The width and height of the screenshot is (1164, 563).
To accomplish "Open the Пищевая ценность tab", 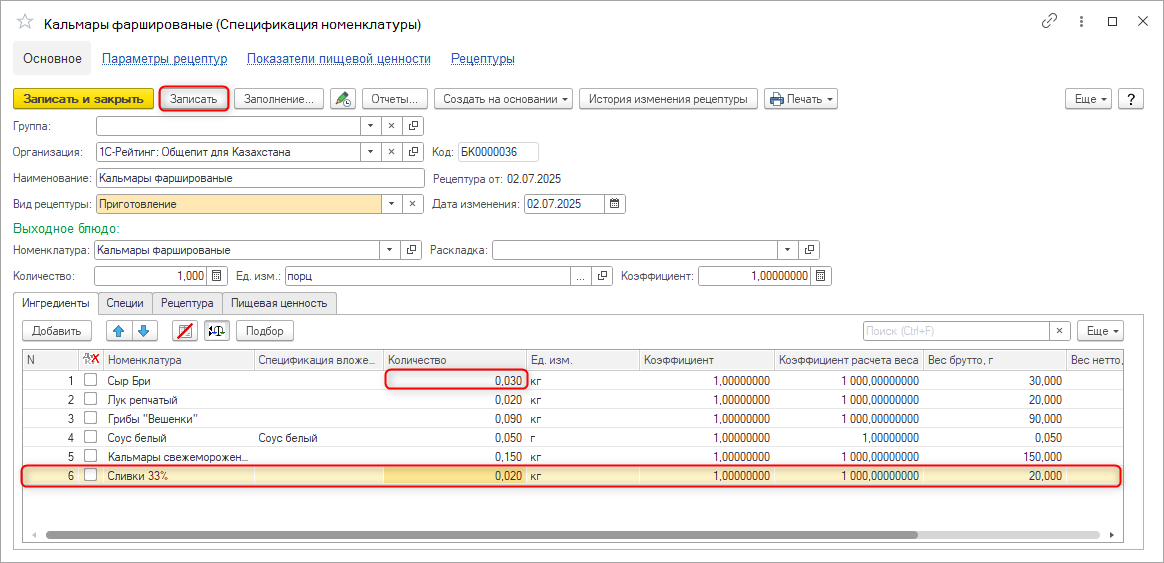I will (279, 303).
